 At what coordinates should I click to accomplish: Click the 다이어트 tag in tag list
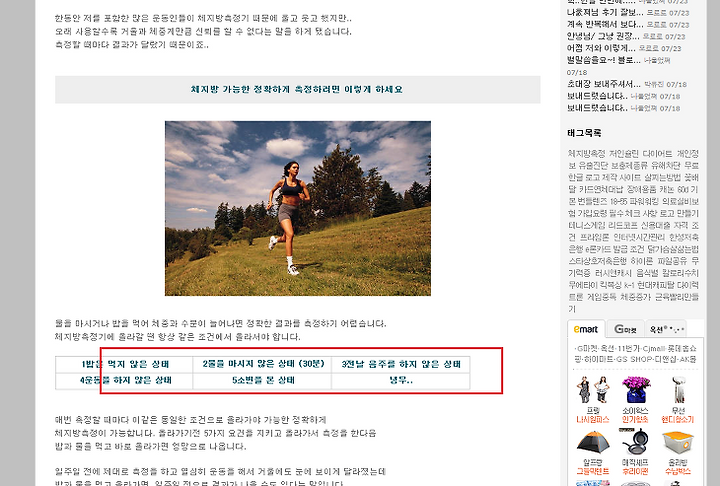[657, 153]
